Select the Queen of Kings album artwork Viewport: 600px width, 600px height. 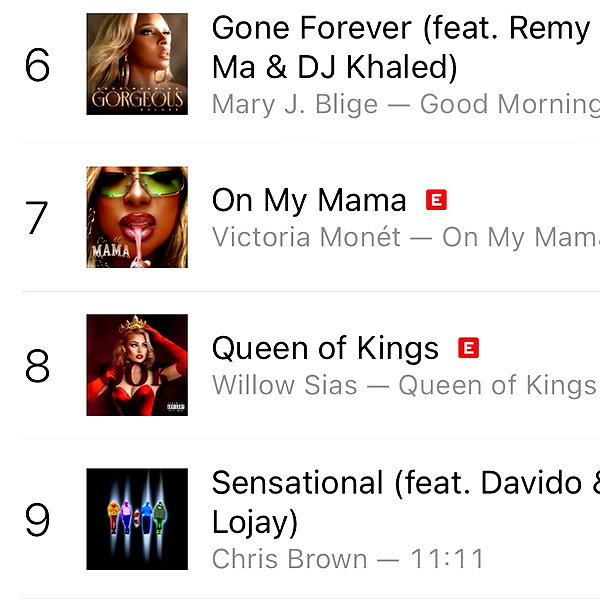(137, 365)
